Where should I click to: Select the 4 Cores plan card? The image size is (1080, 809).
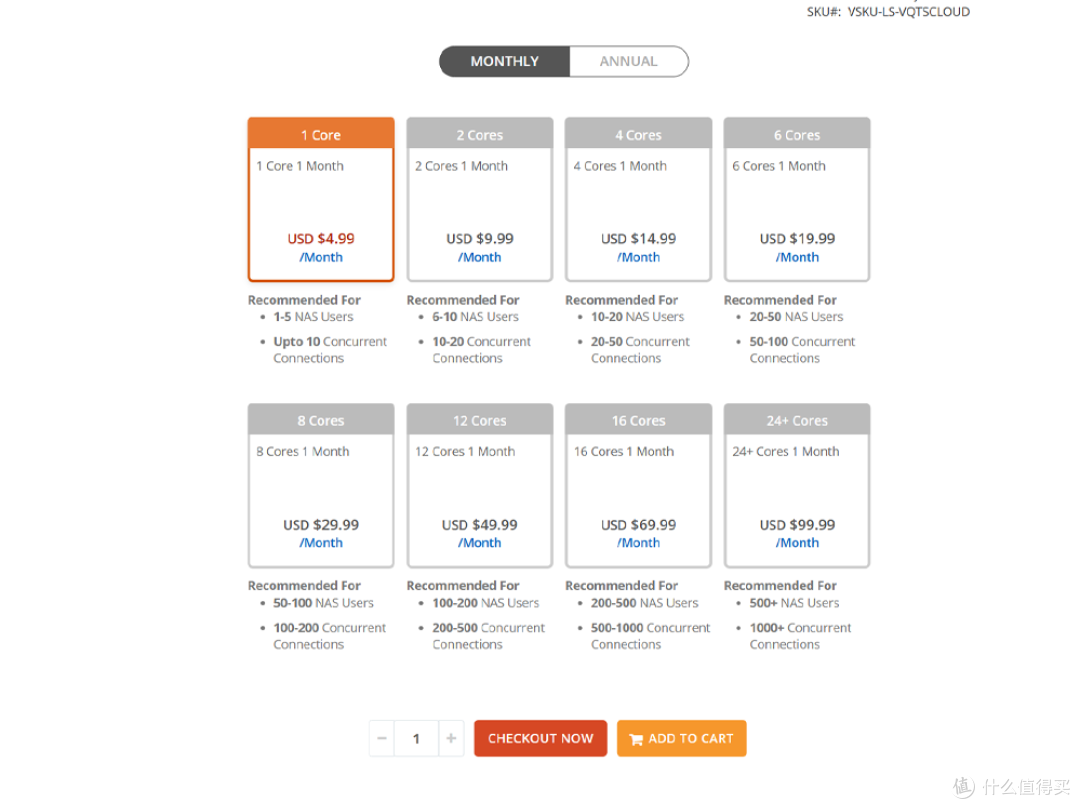tap(638, 200)
